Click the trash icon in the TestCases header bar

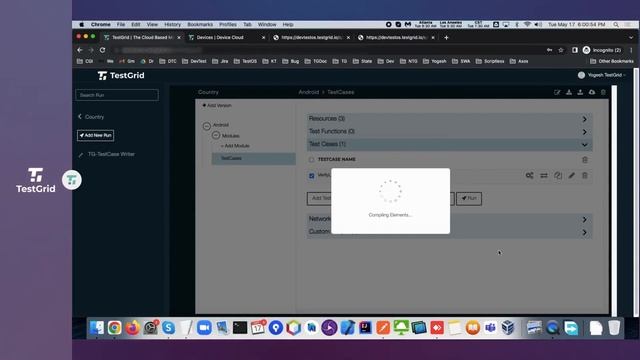[603, 92]
